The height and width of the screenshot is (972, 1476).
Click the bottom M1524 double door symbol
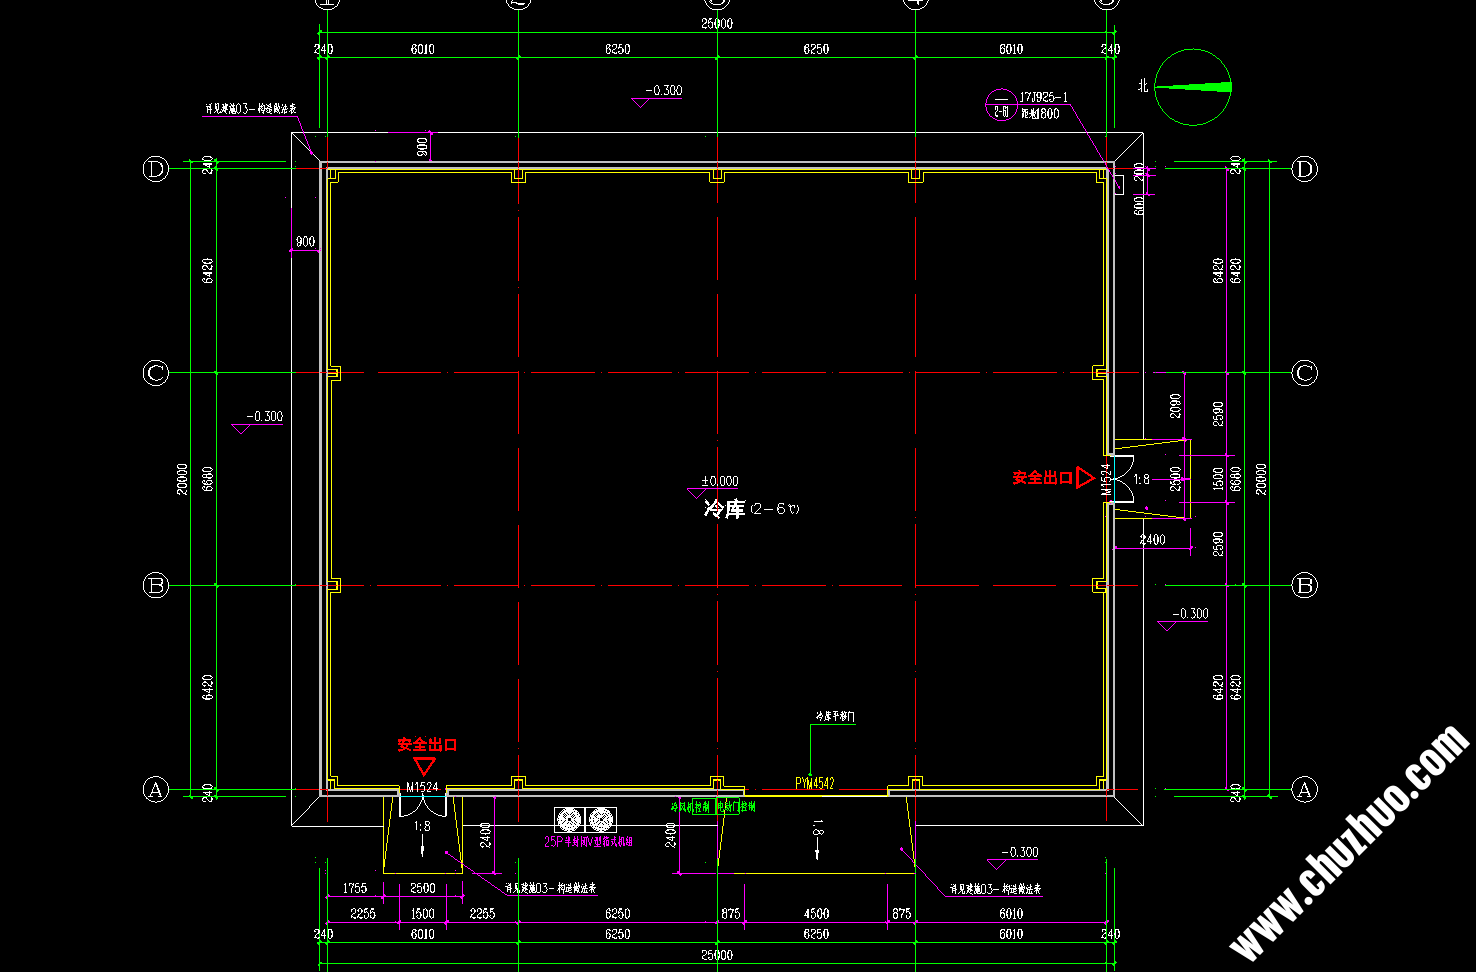pyautogui.click(x=422, y=805)
